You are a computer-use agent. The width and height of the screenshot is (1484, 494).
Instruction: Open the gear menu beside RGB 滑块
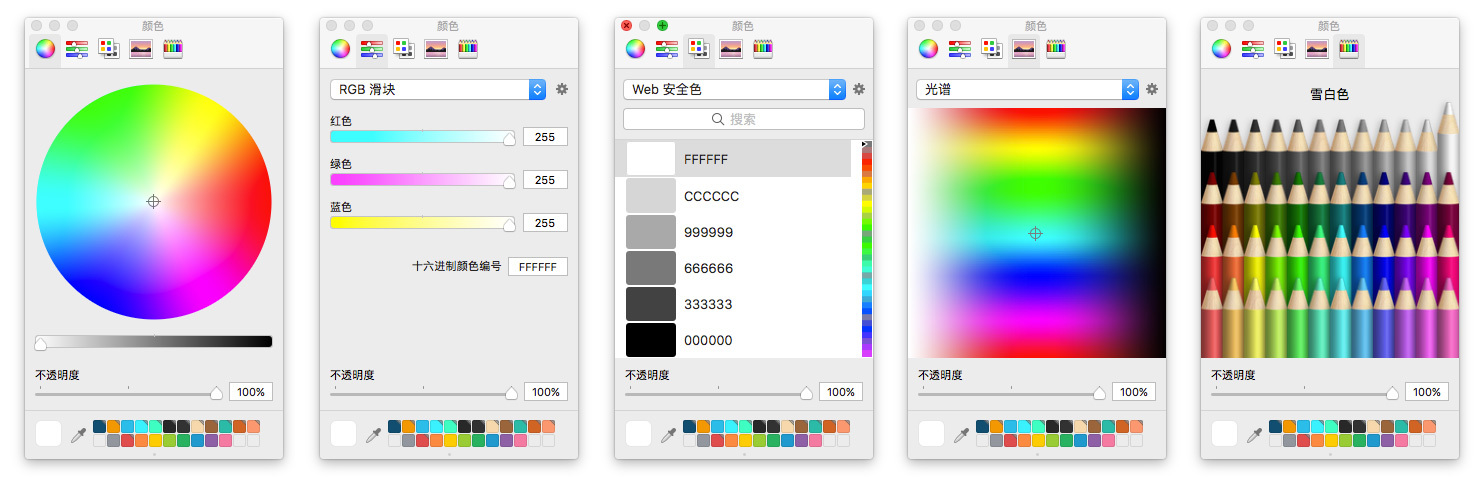pos(562,89)
